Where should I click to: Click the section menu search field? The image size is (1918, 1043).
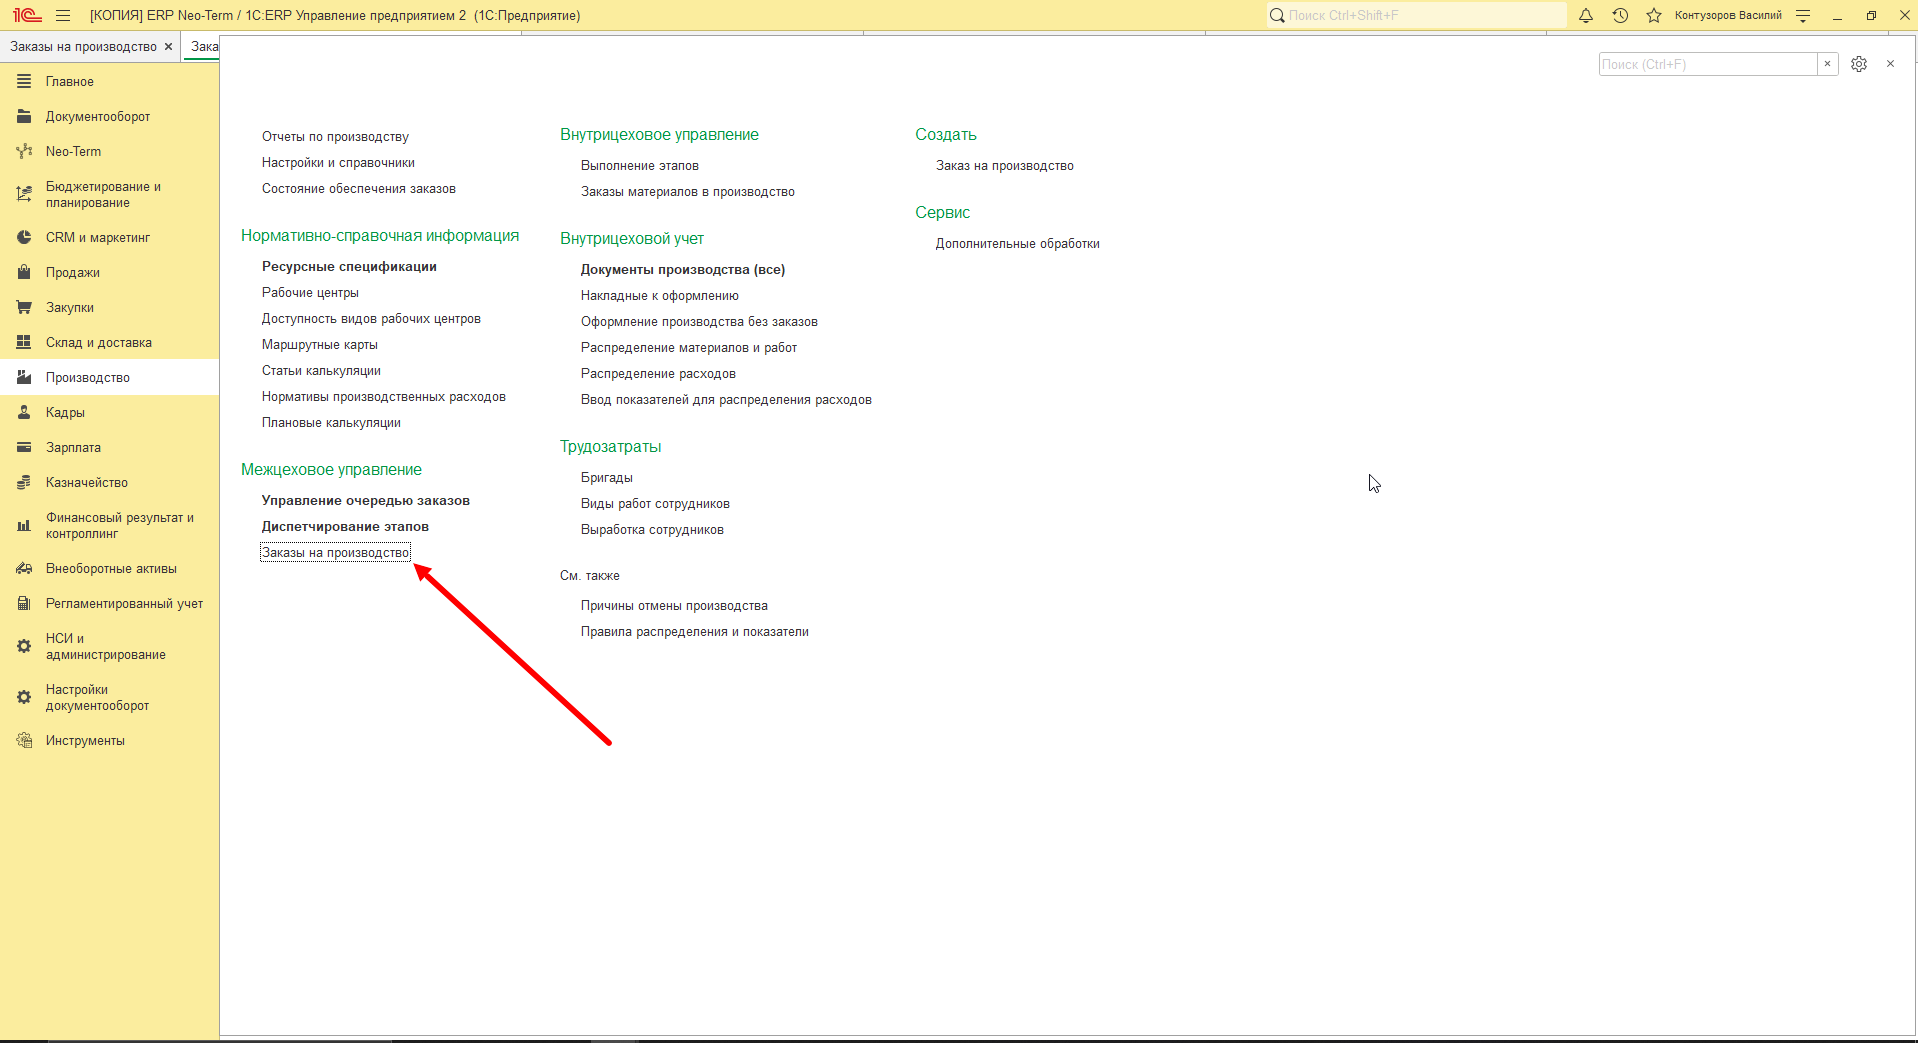coord(1708,64)
